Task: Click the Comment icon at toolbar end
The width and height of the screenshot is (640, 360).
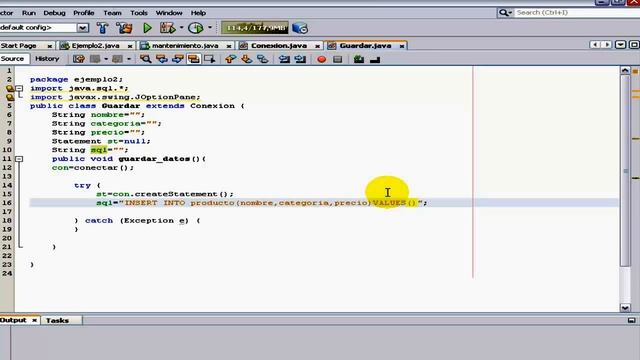Action: pyautogui.click(x=375, y=60)
